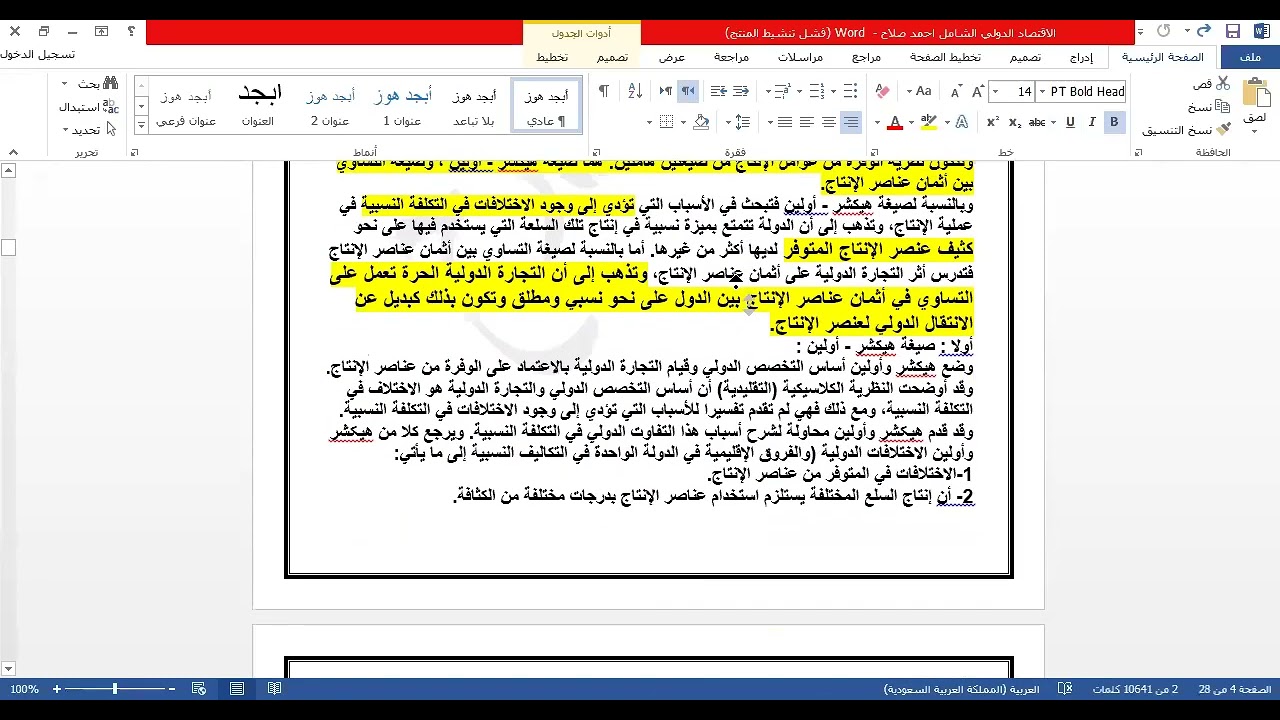Open Paste options dropdown arrow under لصق
Image resolution: width=1280 pixels, height=720 pixels.
[x=1255, y=131]
